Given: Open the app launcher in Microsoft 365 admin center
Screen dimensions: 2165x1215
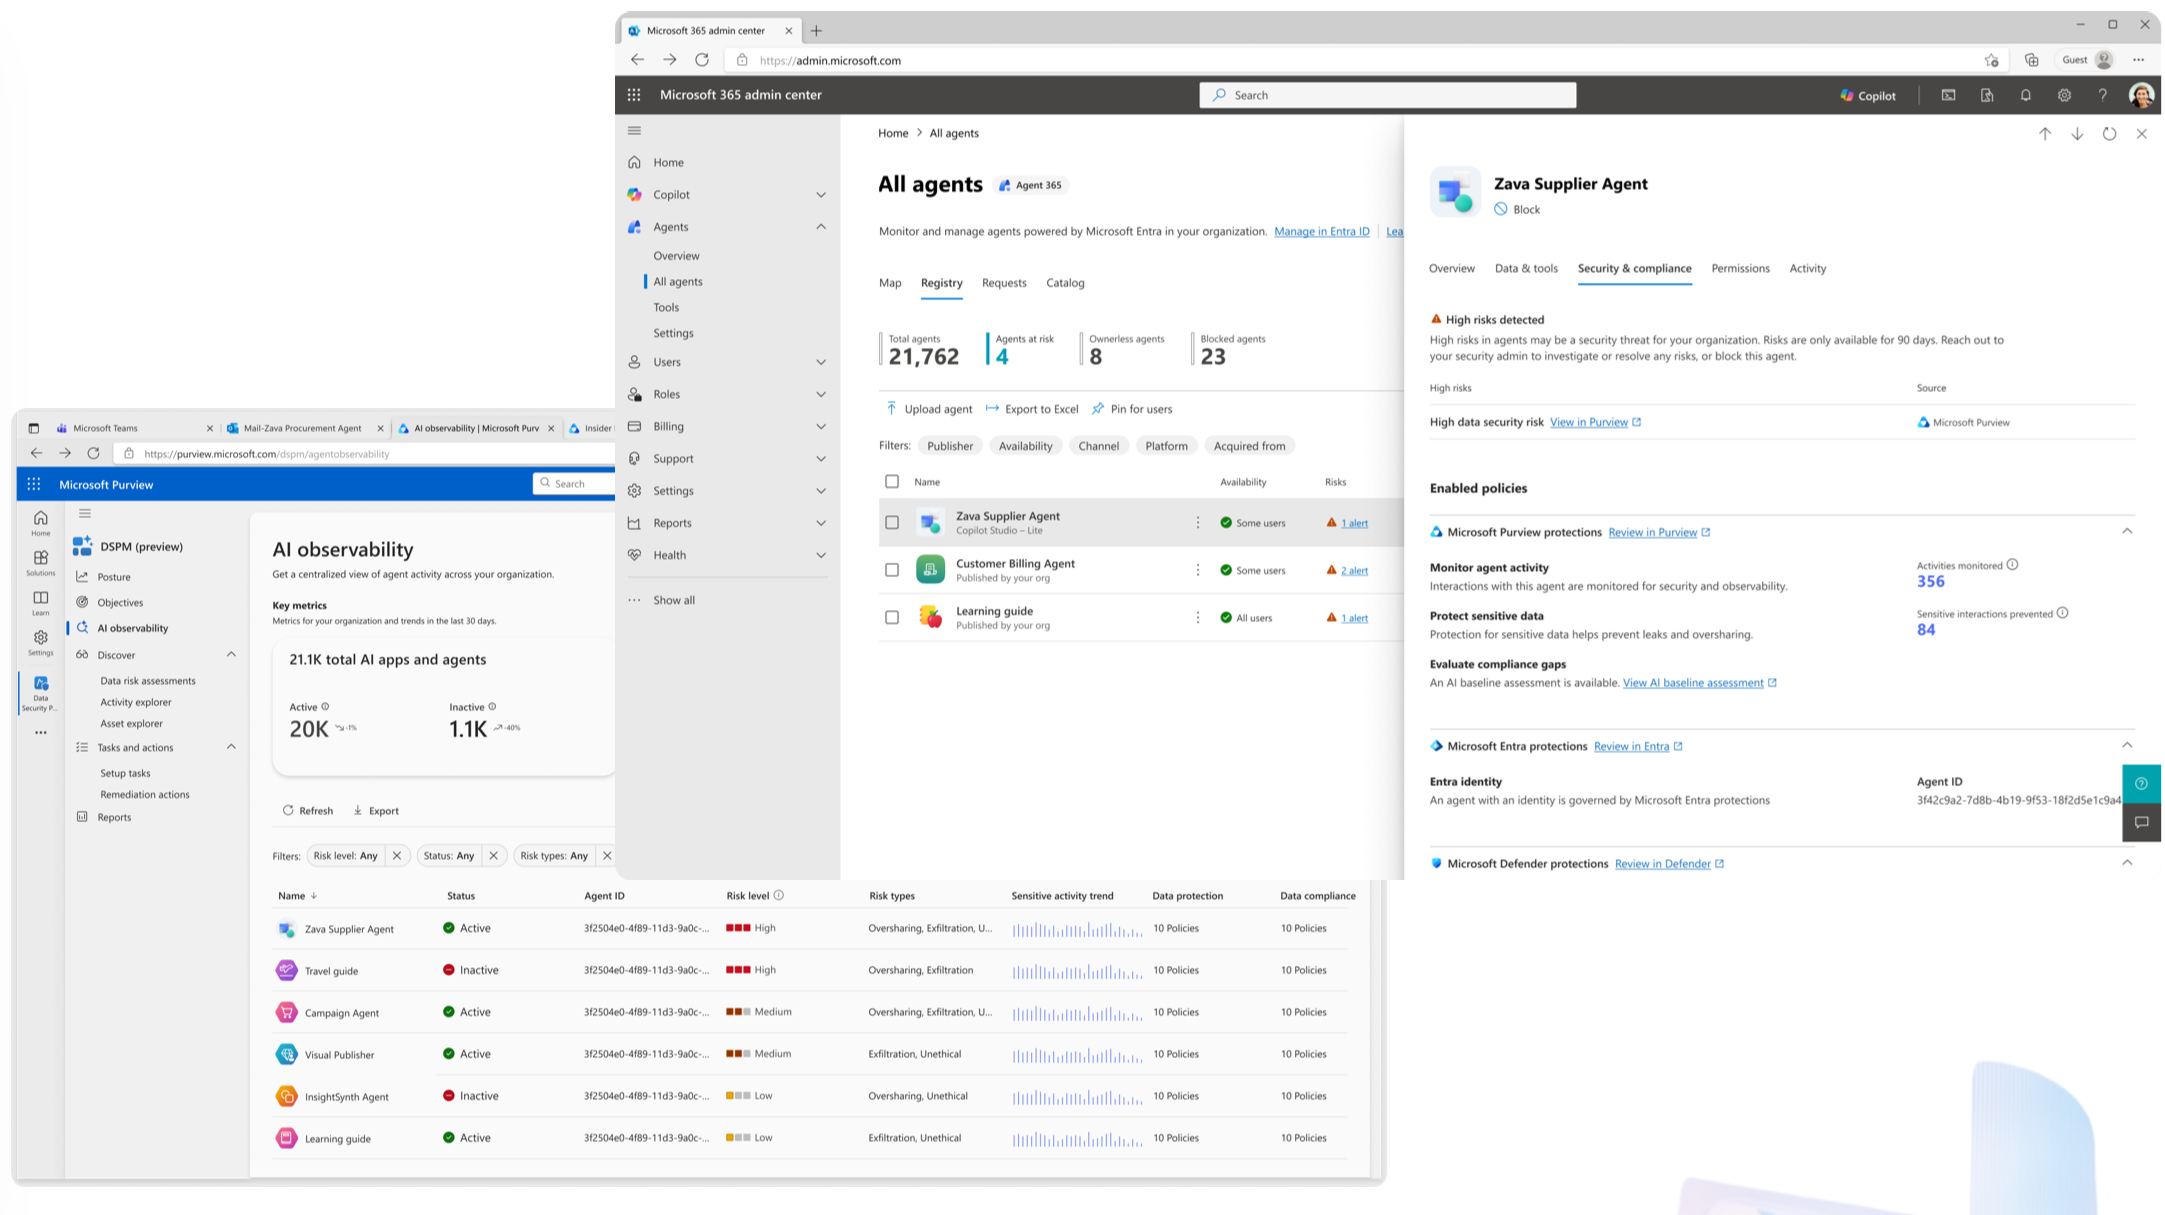Looking at the screenshot, I should click(x=634, y=95).
